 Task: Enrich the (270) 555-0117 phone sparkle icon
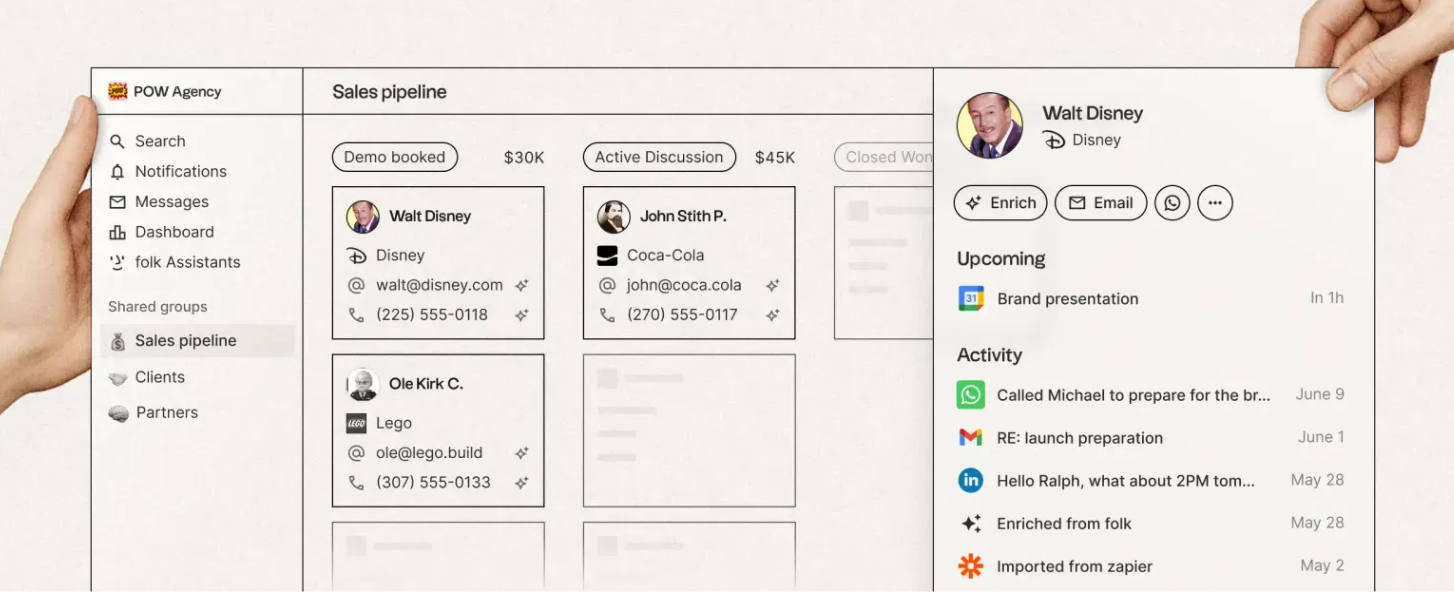(772, 315)
